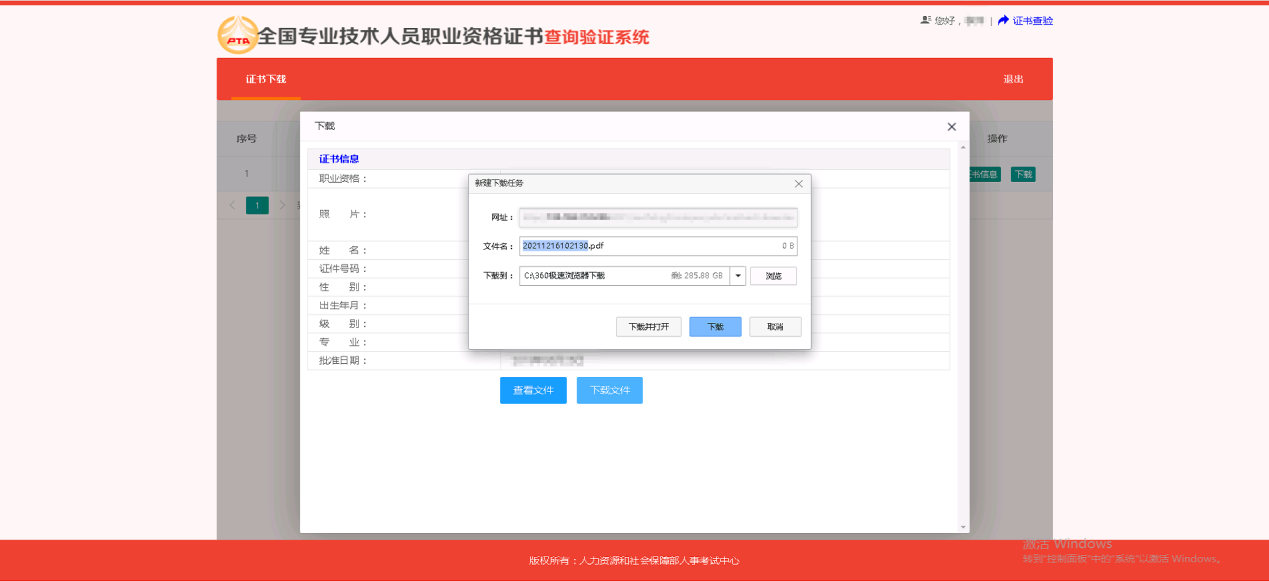
Task: Click the blue 下载 button in the dialog
Action: click(x=714, y=326)
